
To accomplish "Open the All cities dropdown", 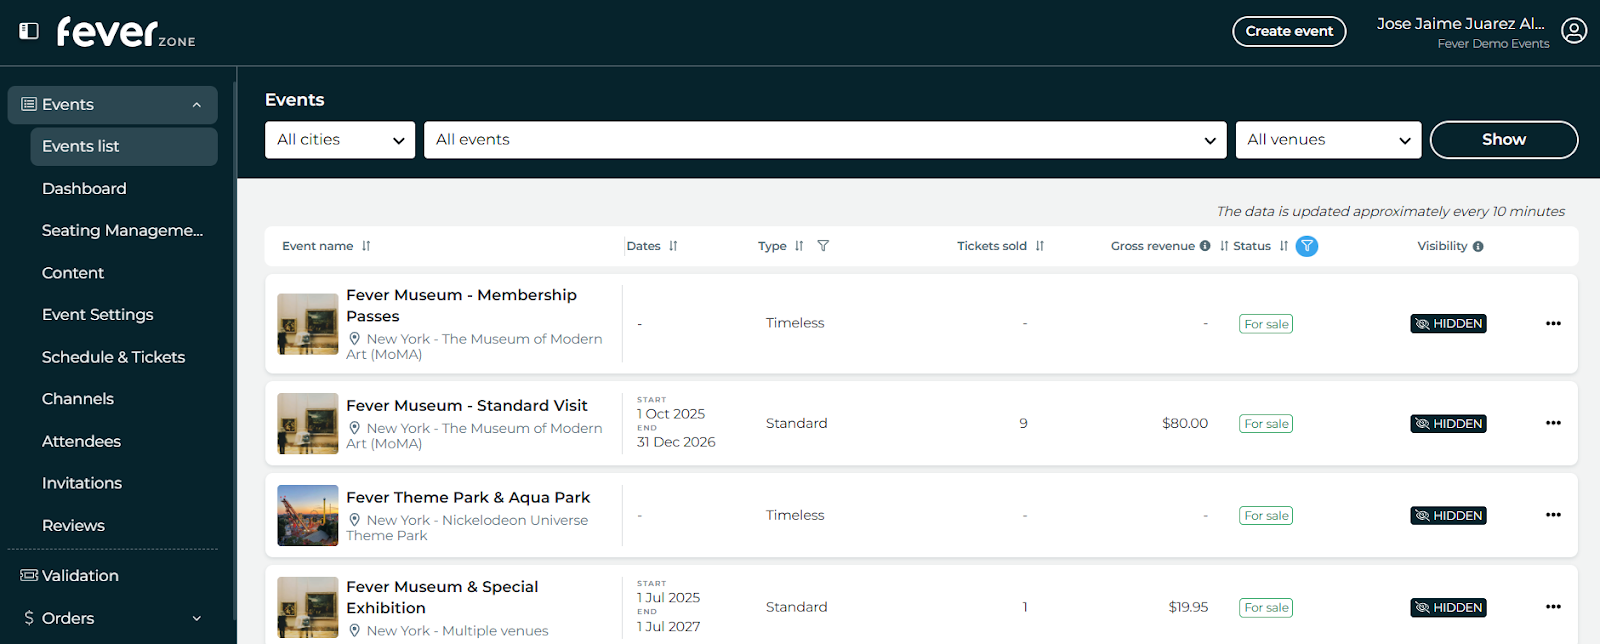I will click(x=340, y=140).
